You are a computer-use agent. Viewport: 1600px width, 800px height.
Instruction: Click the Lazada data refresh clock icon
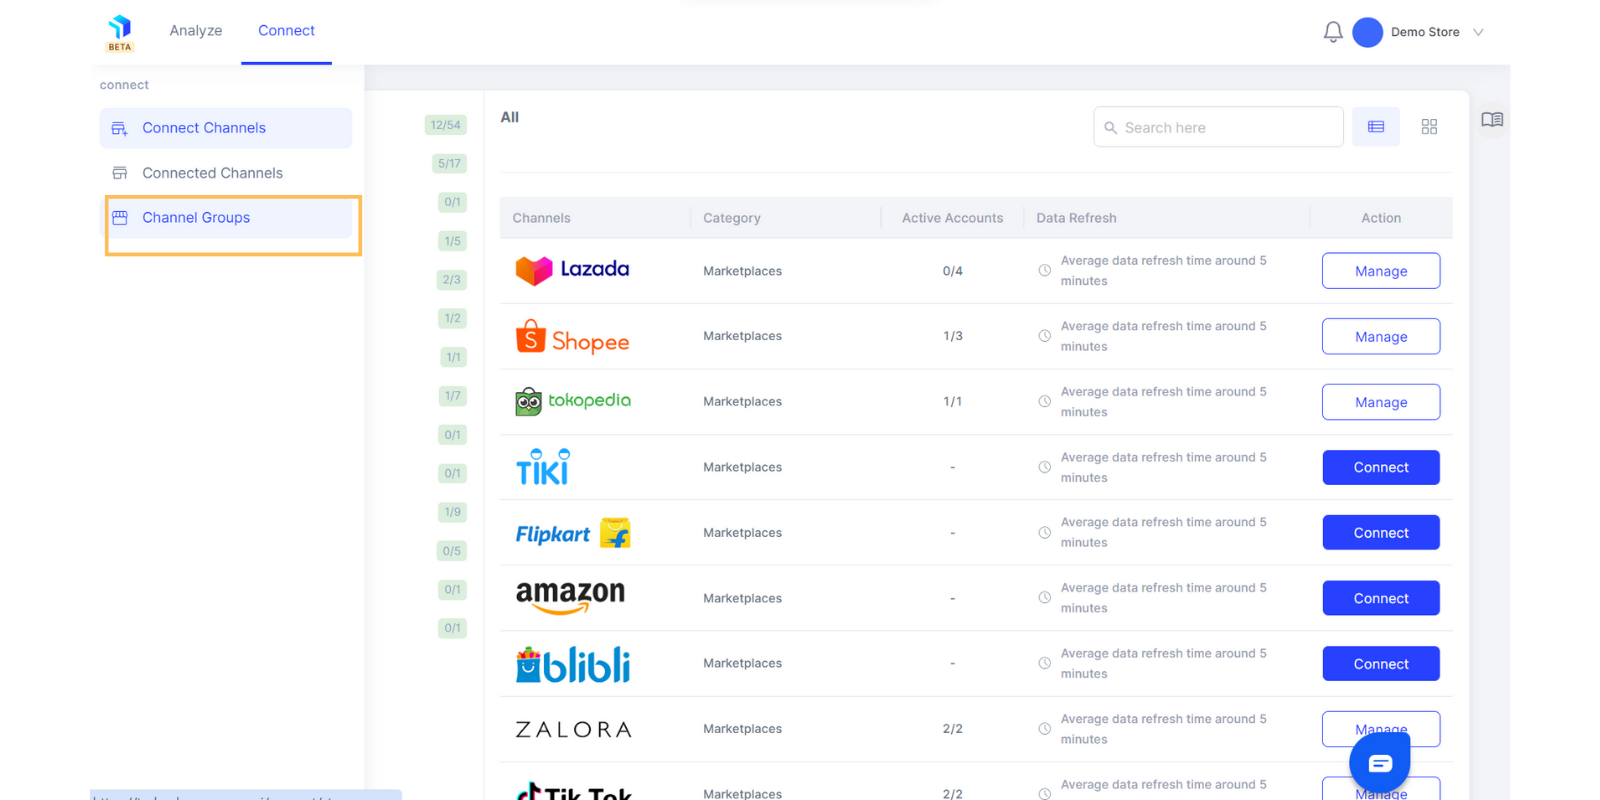pos(1044,270)
